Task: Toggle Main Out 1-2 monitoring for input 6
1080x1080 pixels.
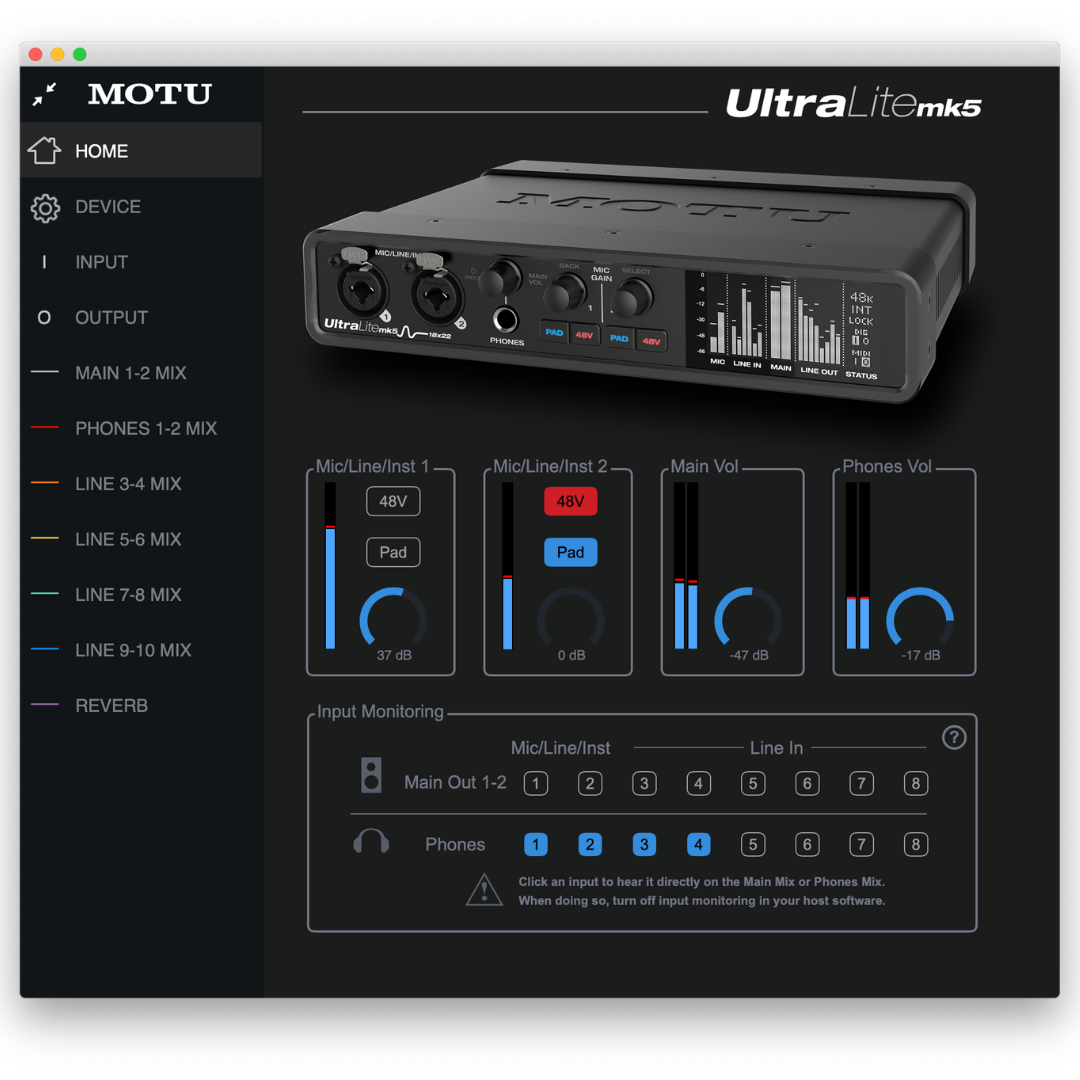Action: point(807,783)
